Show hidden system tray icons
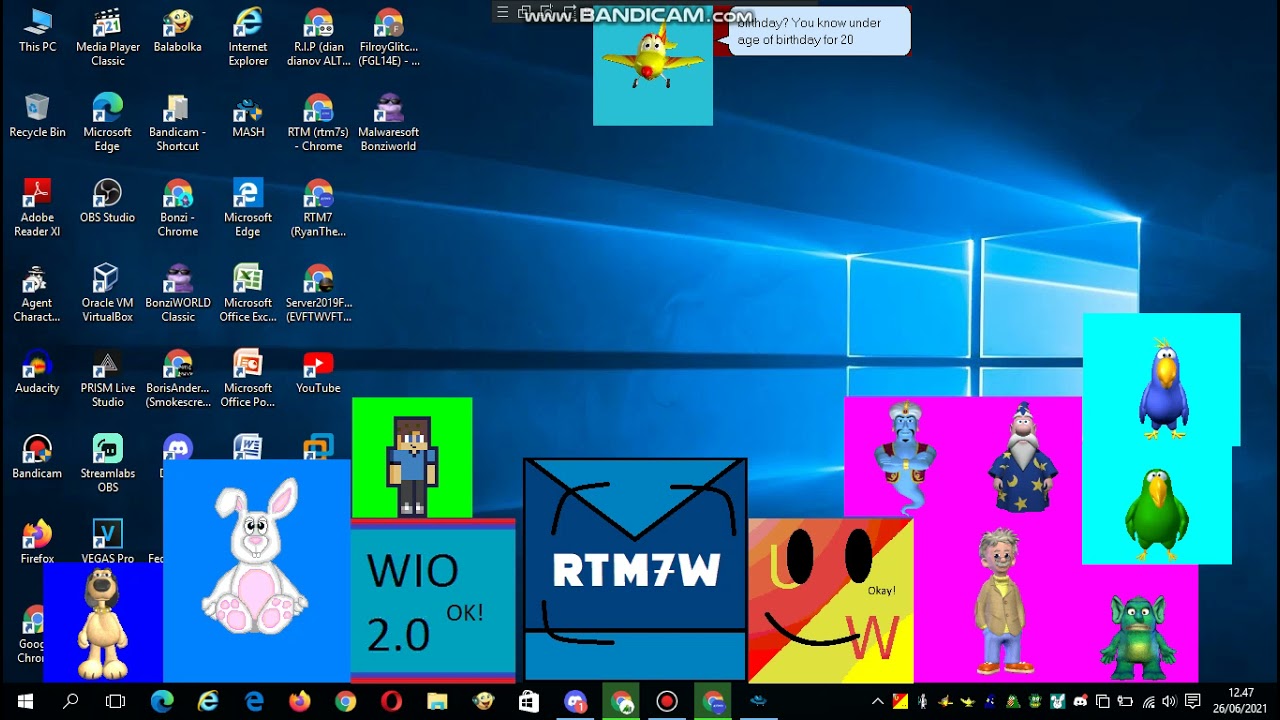Viewport: 1280px width, 720px height. [878, 701]
